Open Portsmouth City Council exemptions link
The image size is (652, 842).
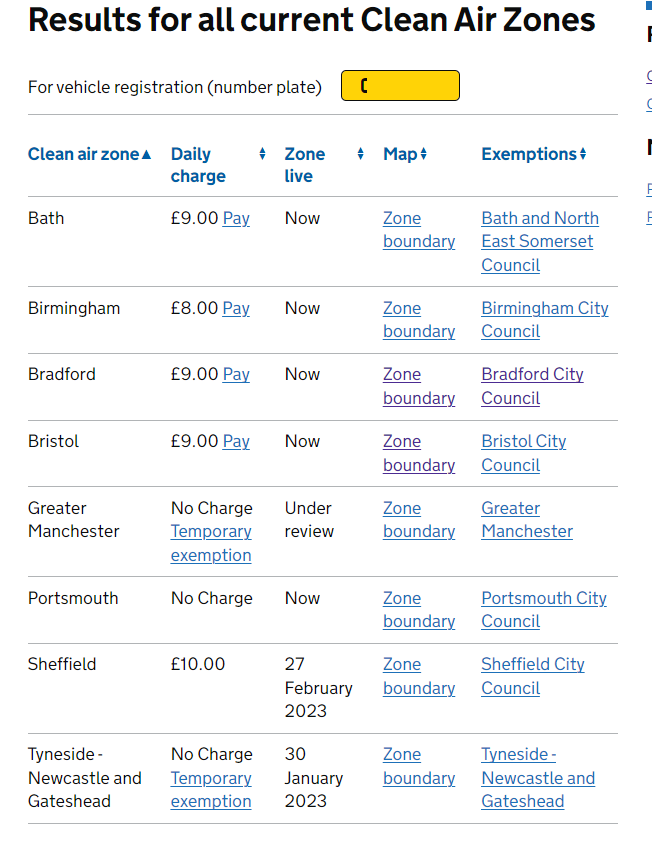(x=544, y=609)
